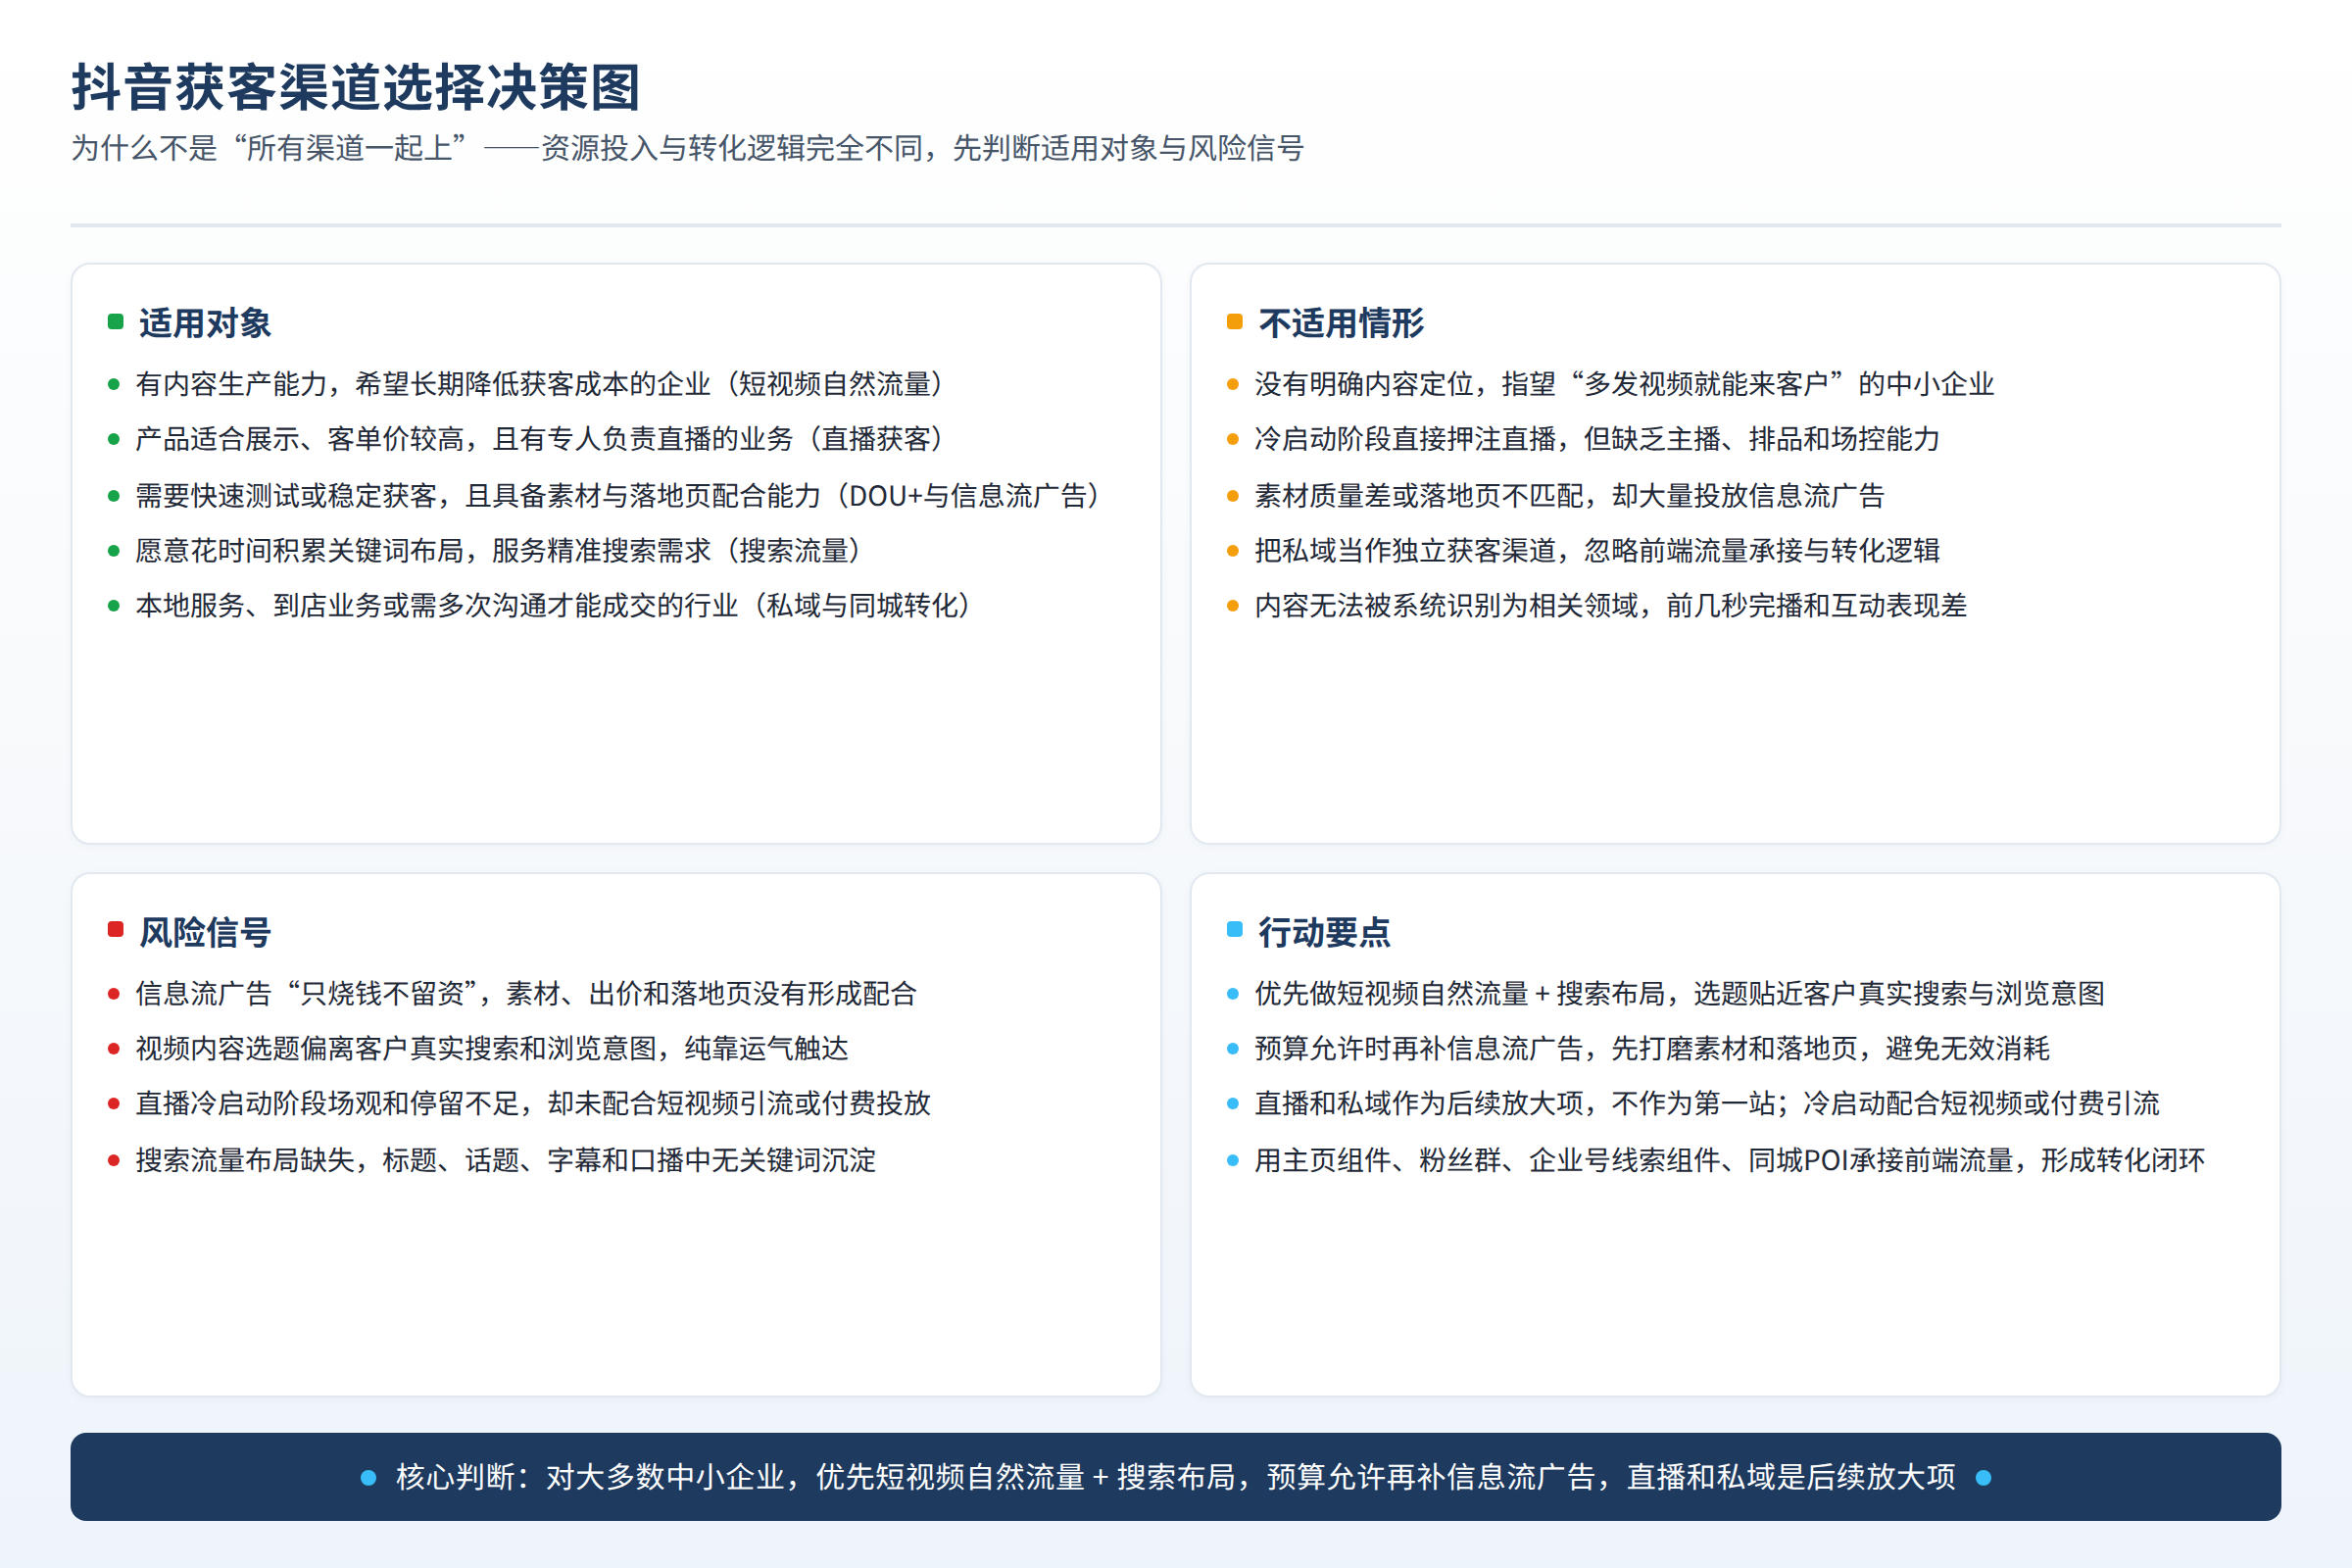Click the red bullet before 搜索流量布局缺失
The image size is (2352, 1568).
pos(114,1161)
